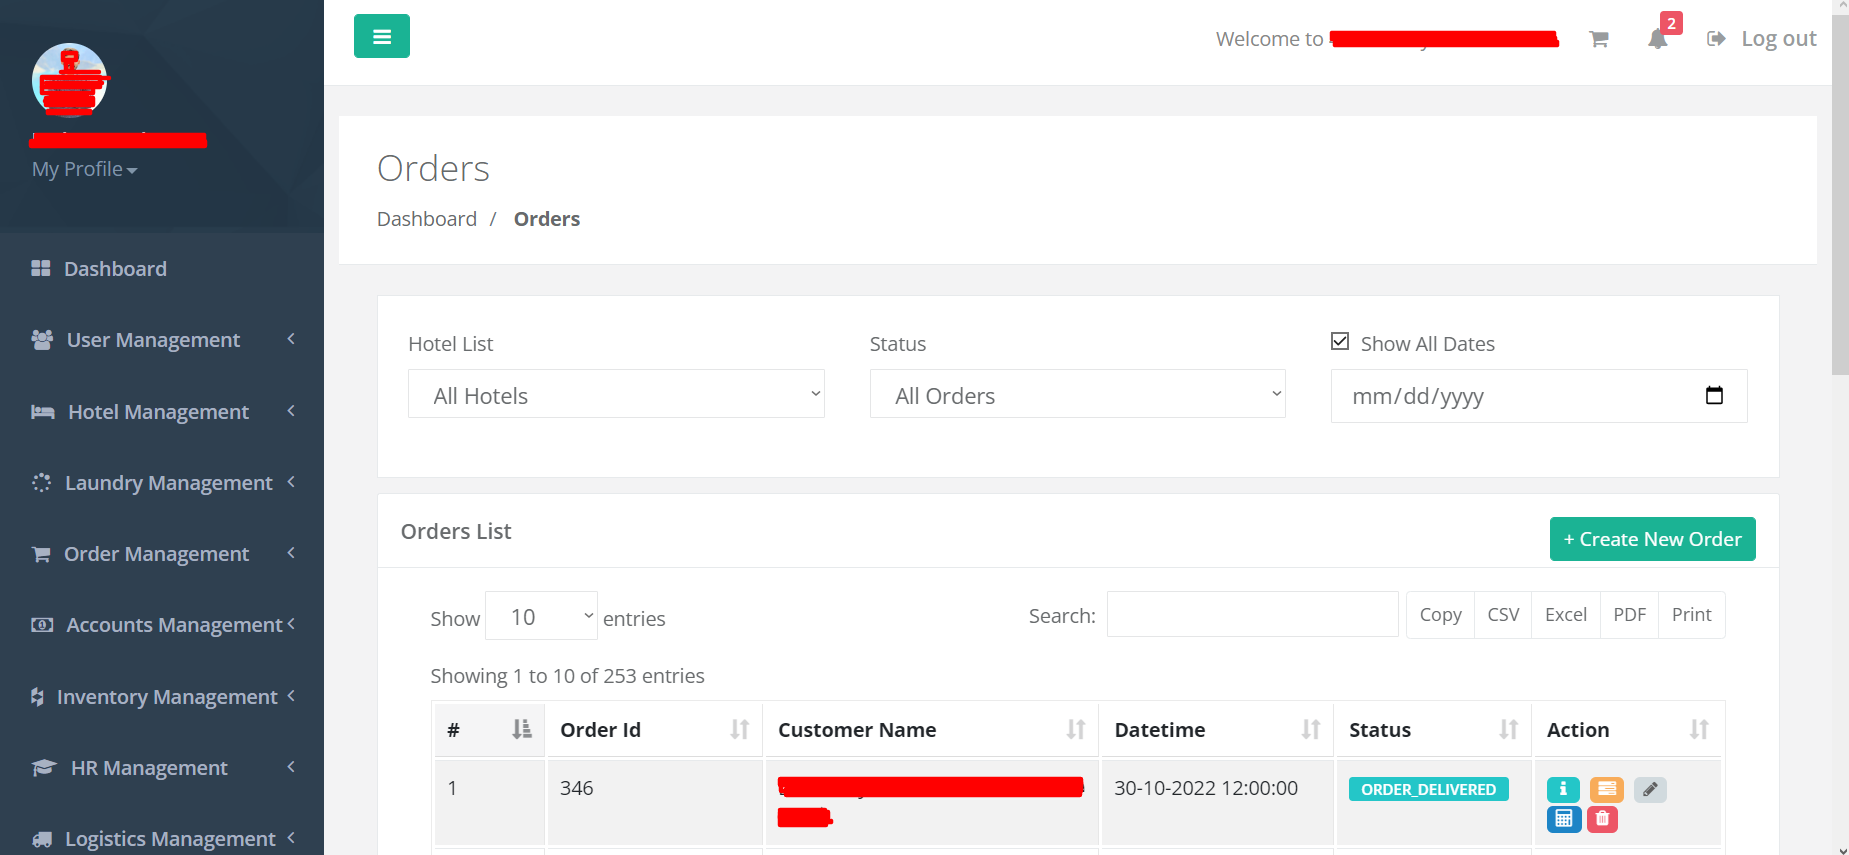Click the orange list icon for order 346
Viewport: 1849px width, 855px height.
coord(1606,789)
